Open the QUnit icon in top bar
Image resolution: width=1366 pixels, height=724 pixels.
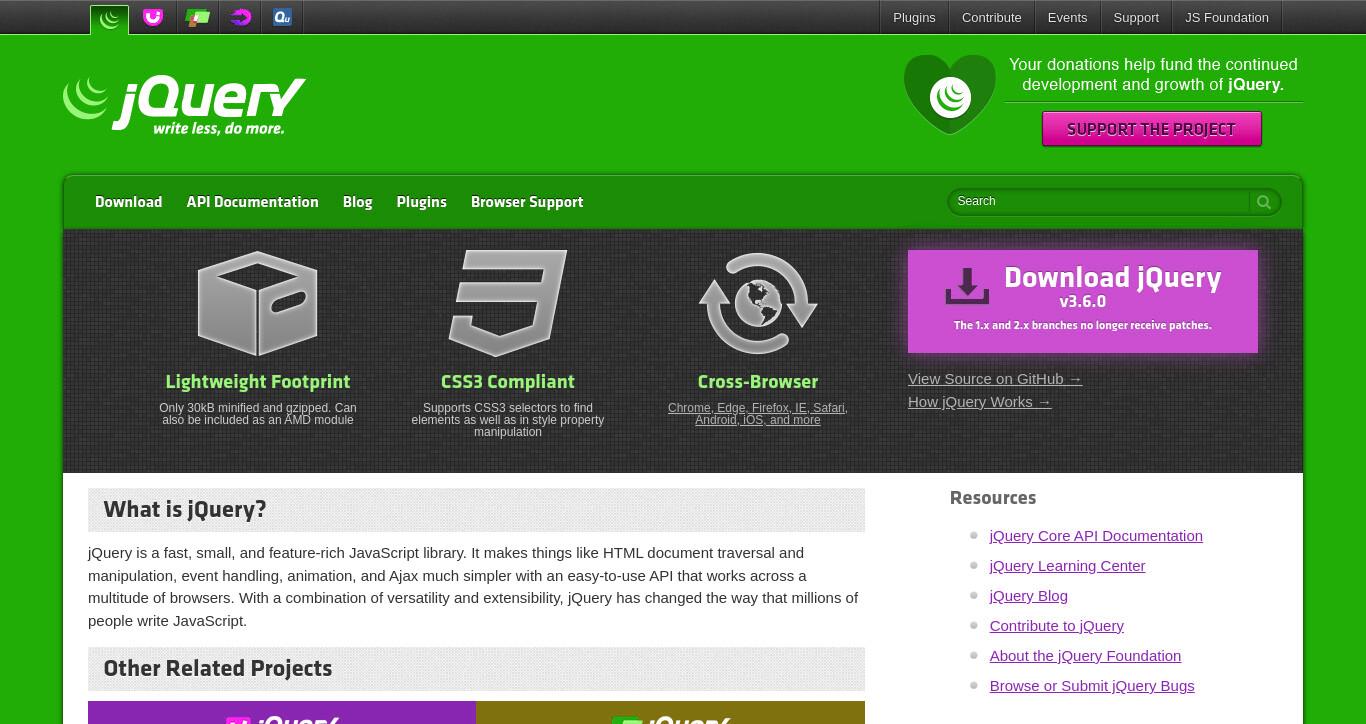tap(283, 17)
